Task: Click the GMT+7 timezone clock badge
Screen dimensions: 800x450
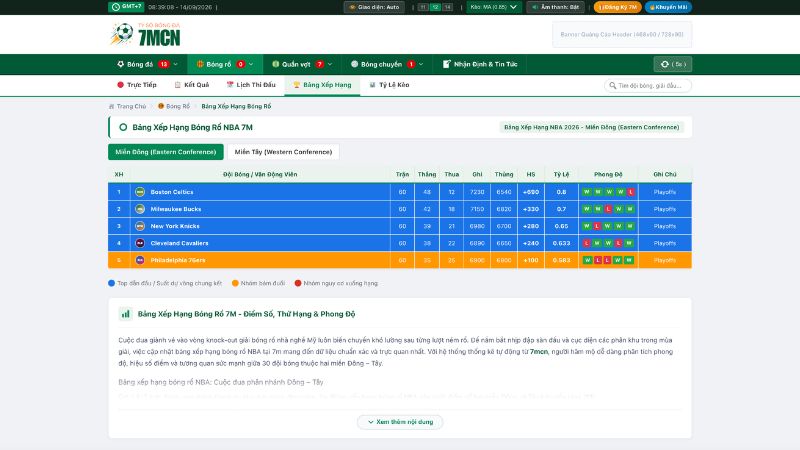Action: pyautogui.click(x=126, y=7)
